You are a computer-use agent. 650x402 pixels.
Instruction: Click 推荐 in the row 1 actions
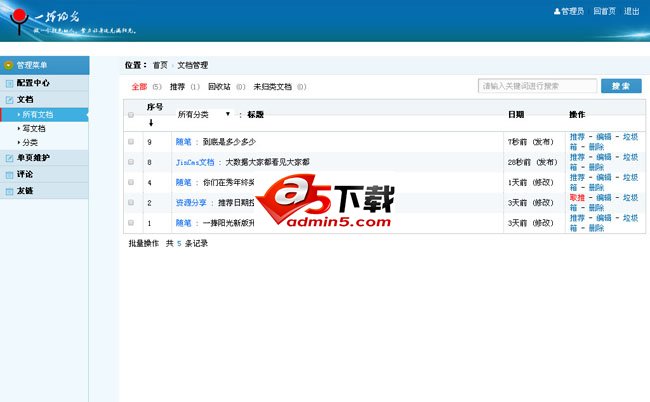point(577,218)
